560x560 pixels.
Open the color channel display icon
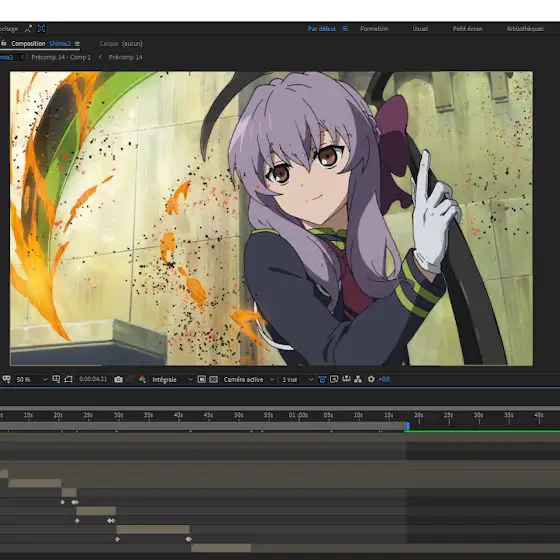pos(142,379)
